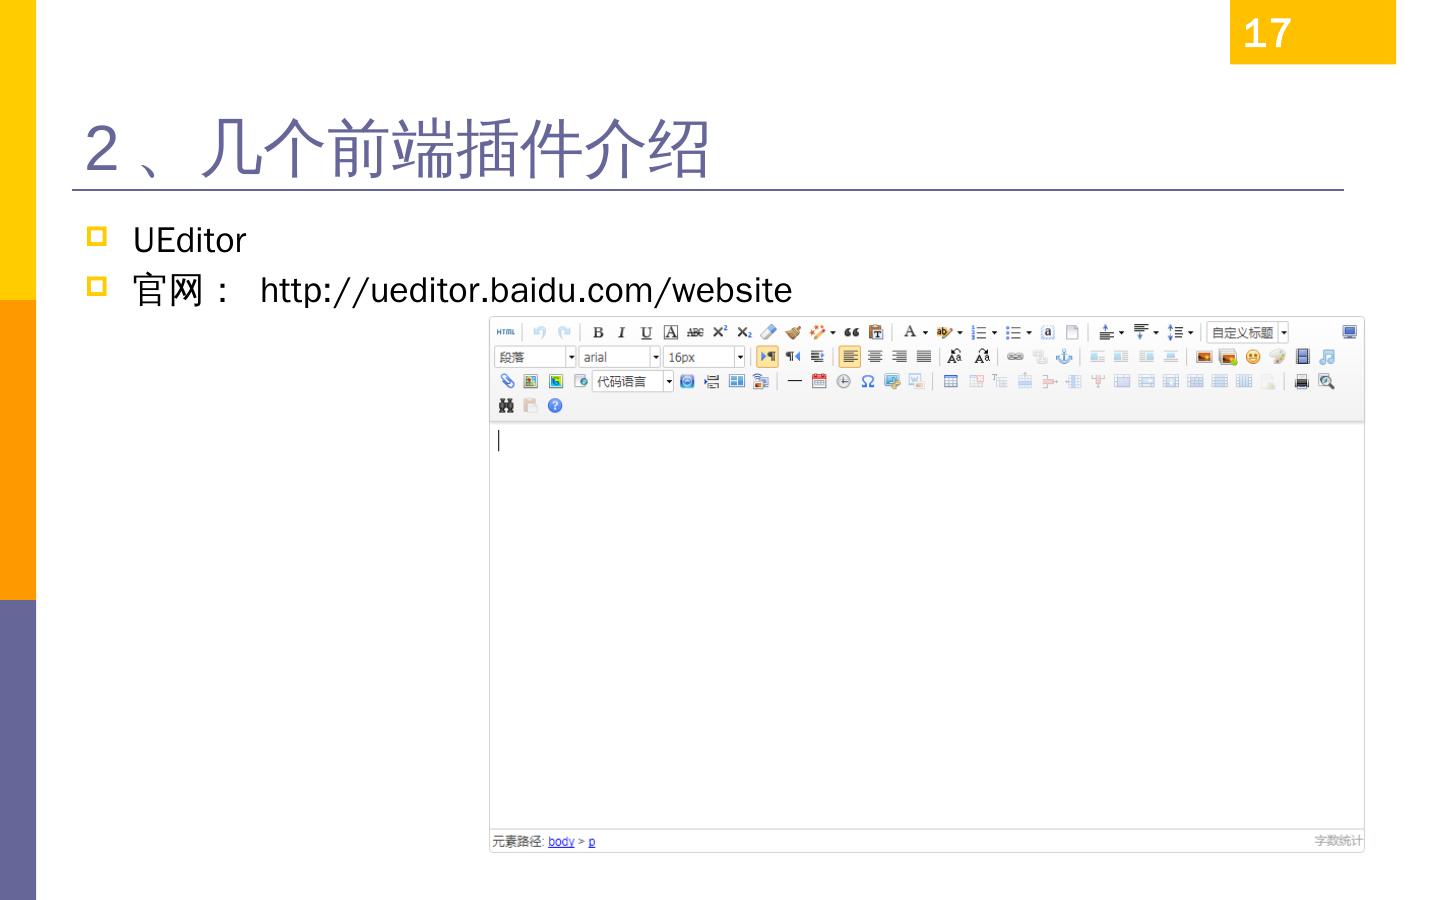The height and width of the screenshot is (900, 1440).
Task: Click the Bold icon
Action: pyautogui.click(x=598, y=332)
